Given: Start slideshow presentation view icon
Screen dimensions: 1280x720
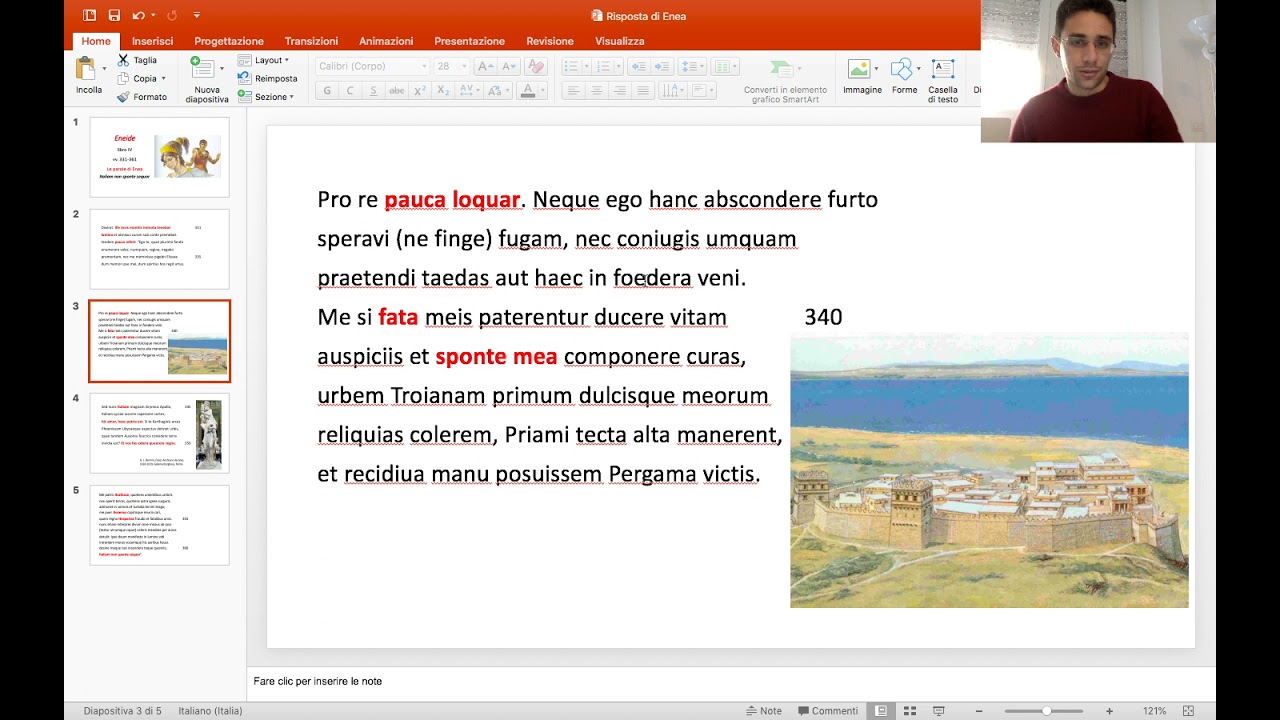Looking at the screenshot, I should [x=938, y=711].
